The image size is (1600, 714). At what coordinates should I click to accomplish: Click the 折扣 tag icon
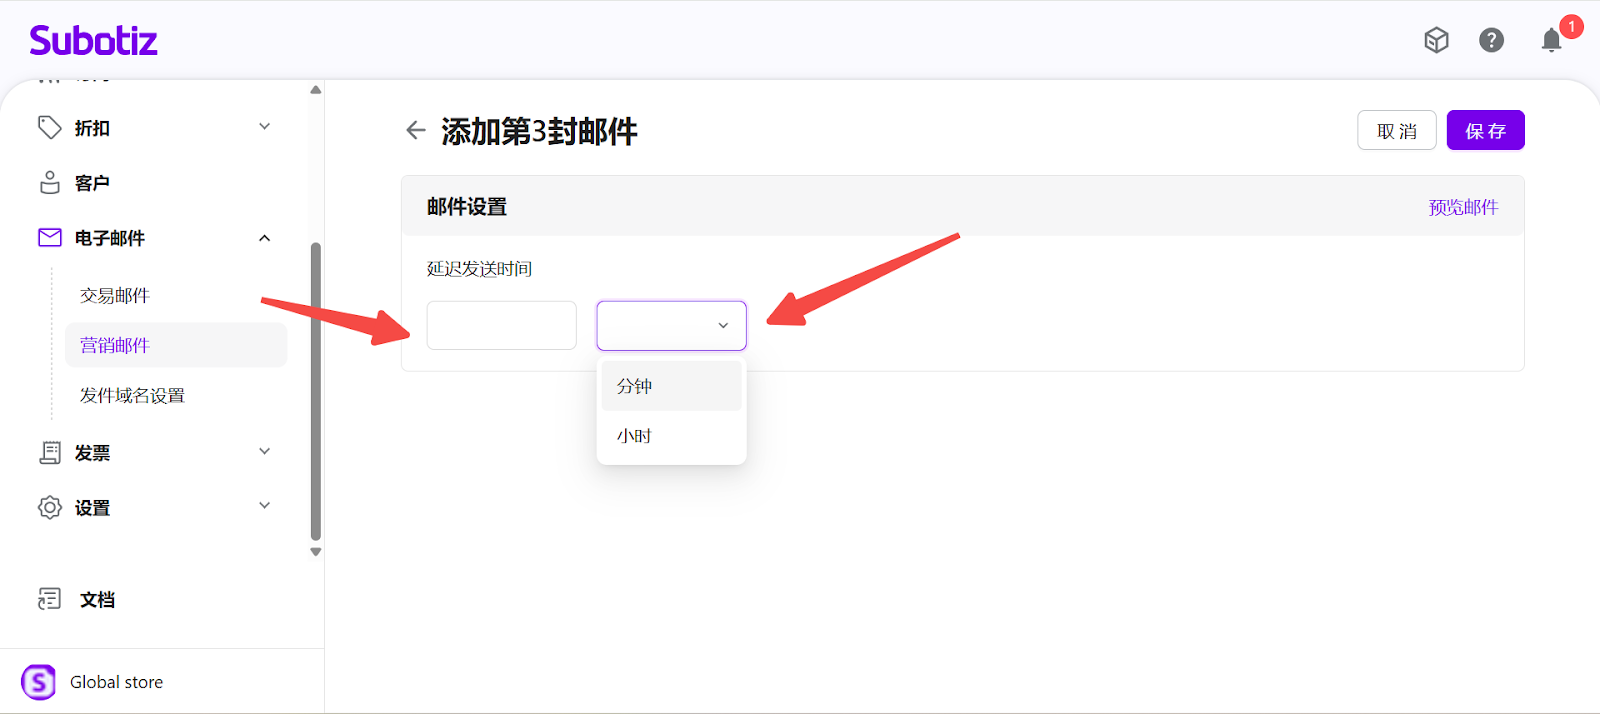50,128
